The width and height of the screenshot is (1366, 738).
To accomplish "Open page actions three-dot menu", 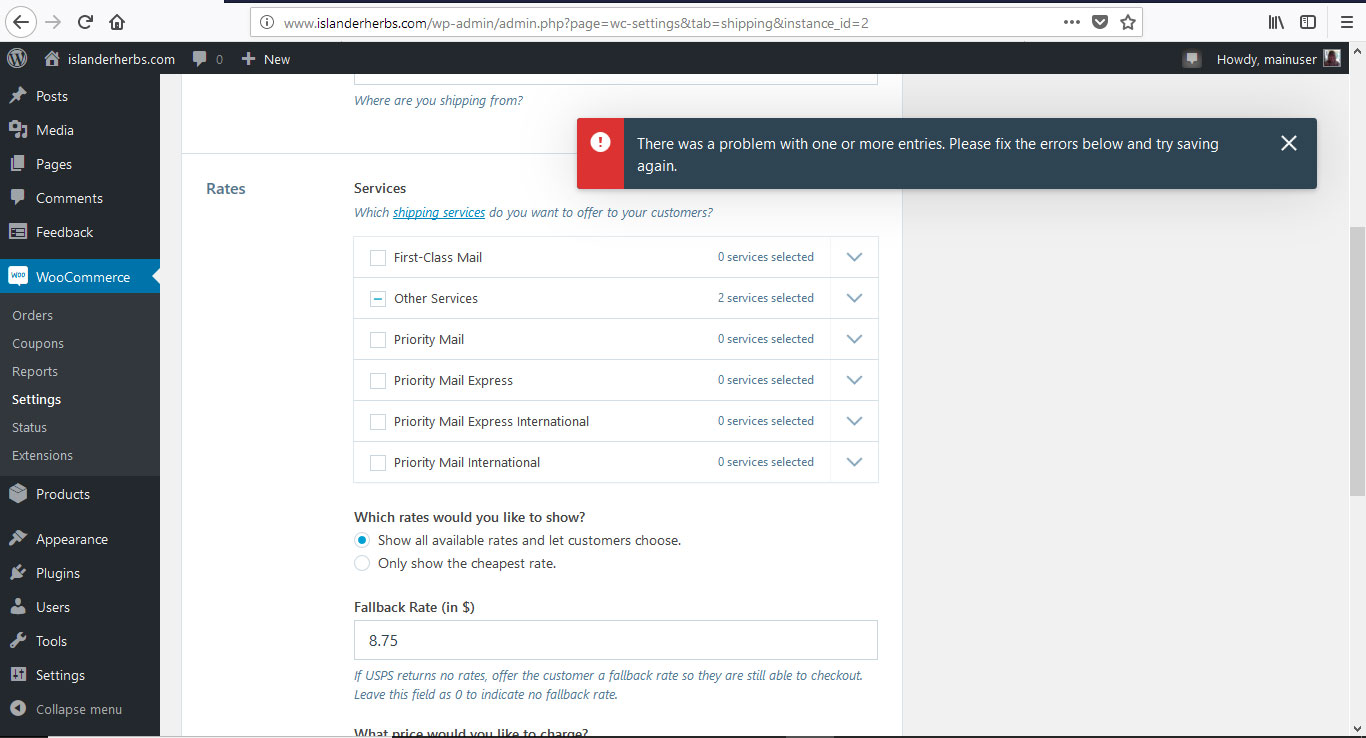I will coord(1071,22).
